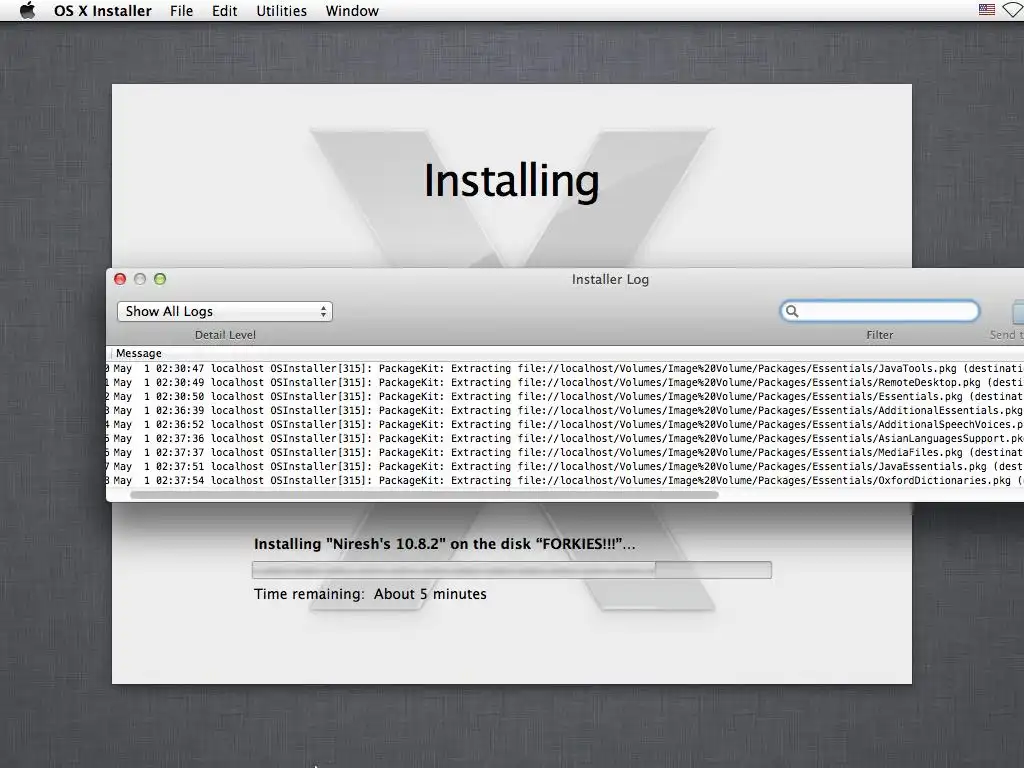Select the AdditionalEssentials.pkg log row
1024x768 pixels.
[565, 411]
